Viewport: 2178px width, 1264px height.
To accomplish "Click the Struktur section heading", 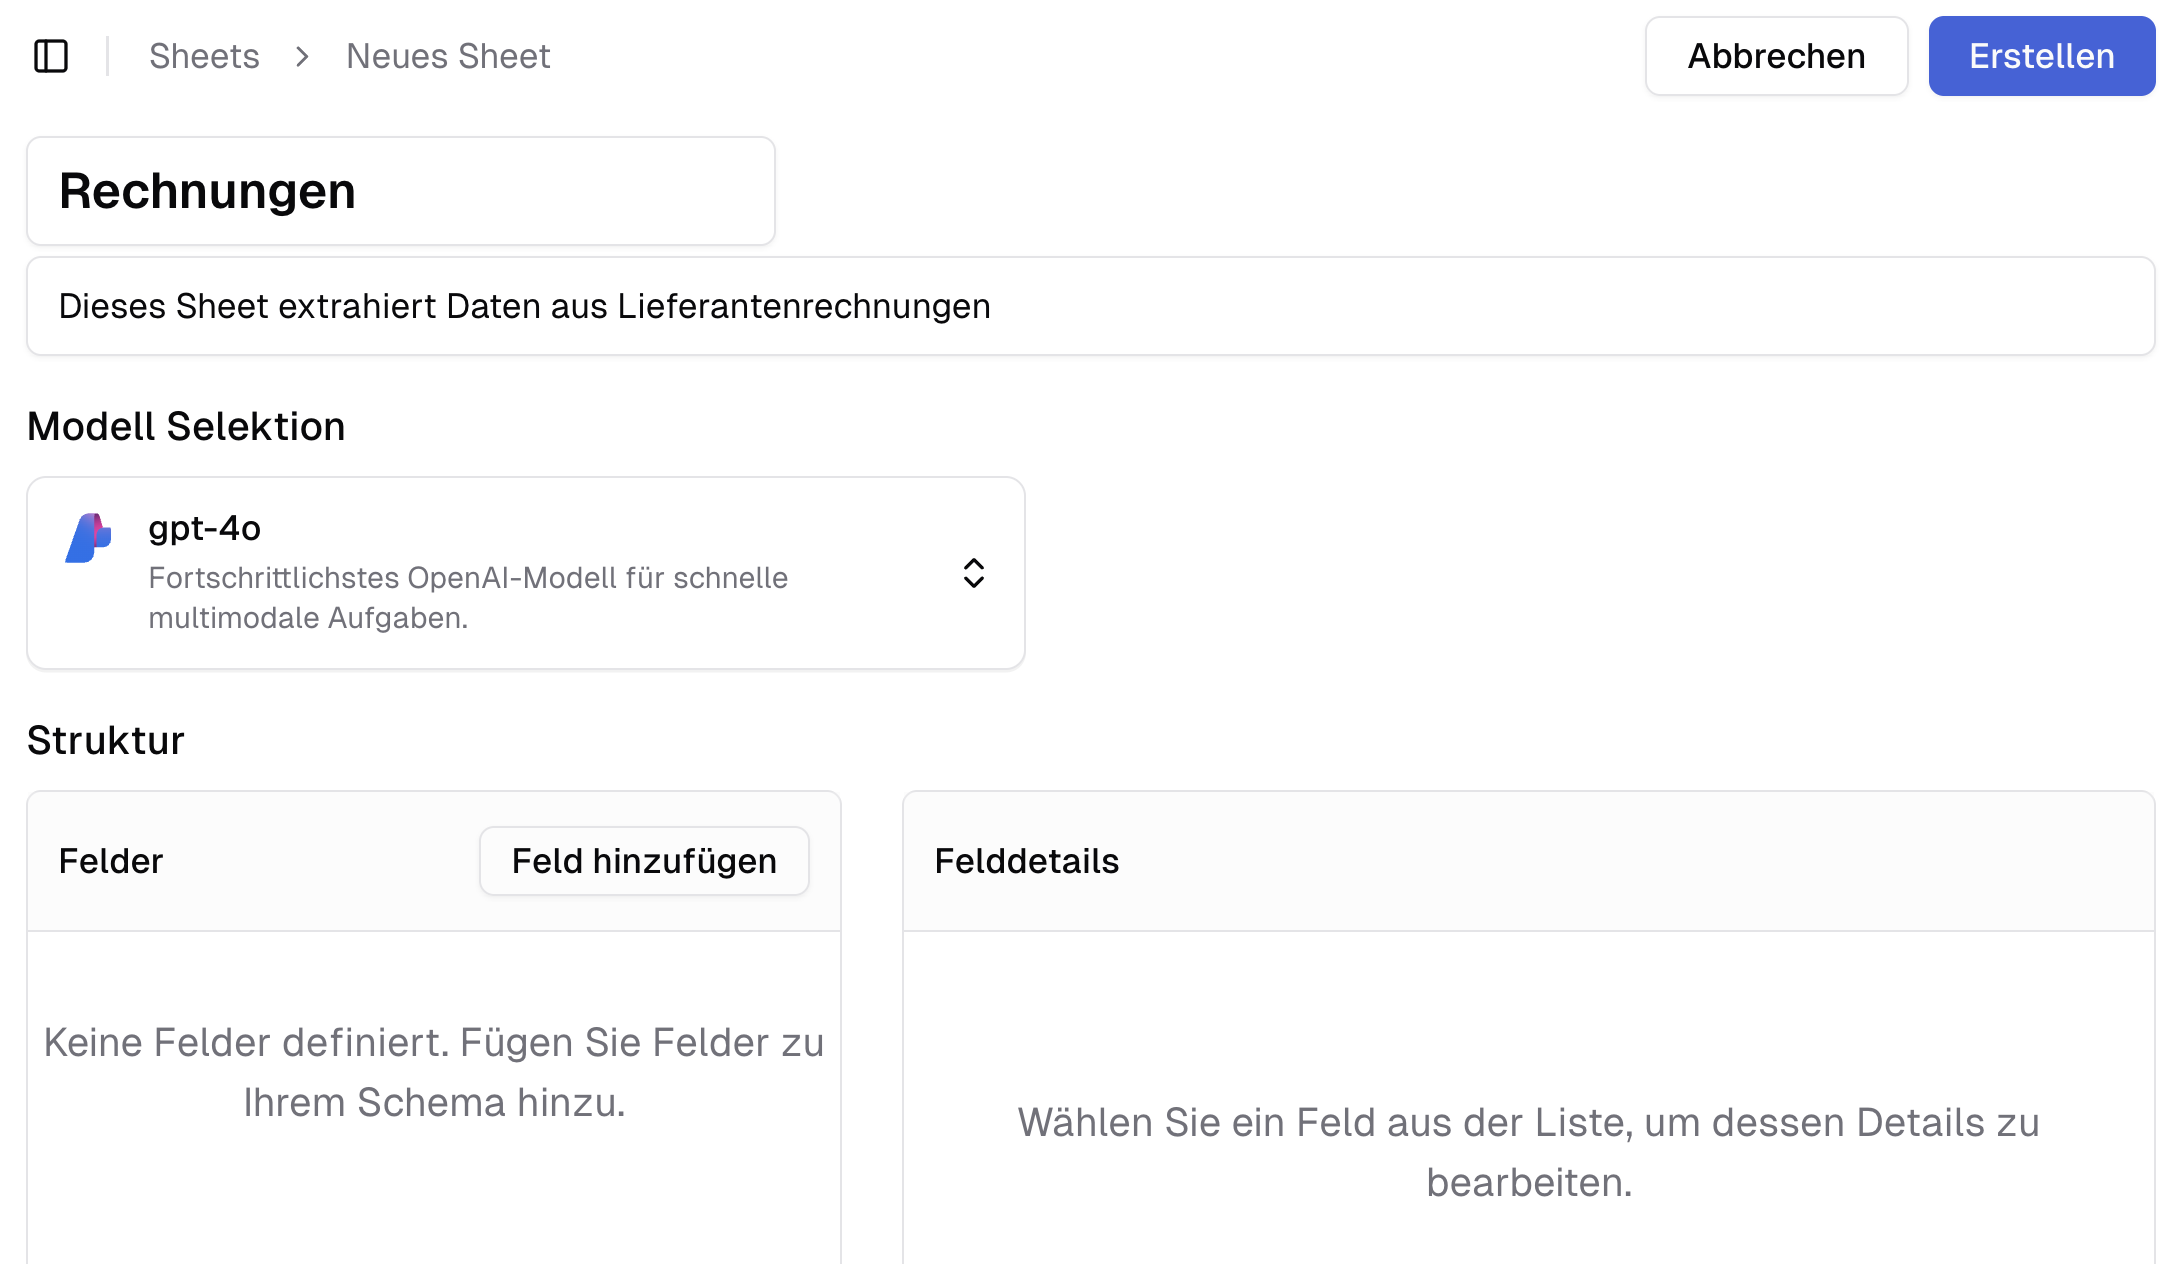I will [x=105, y=740].
